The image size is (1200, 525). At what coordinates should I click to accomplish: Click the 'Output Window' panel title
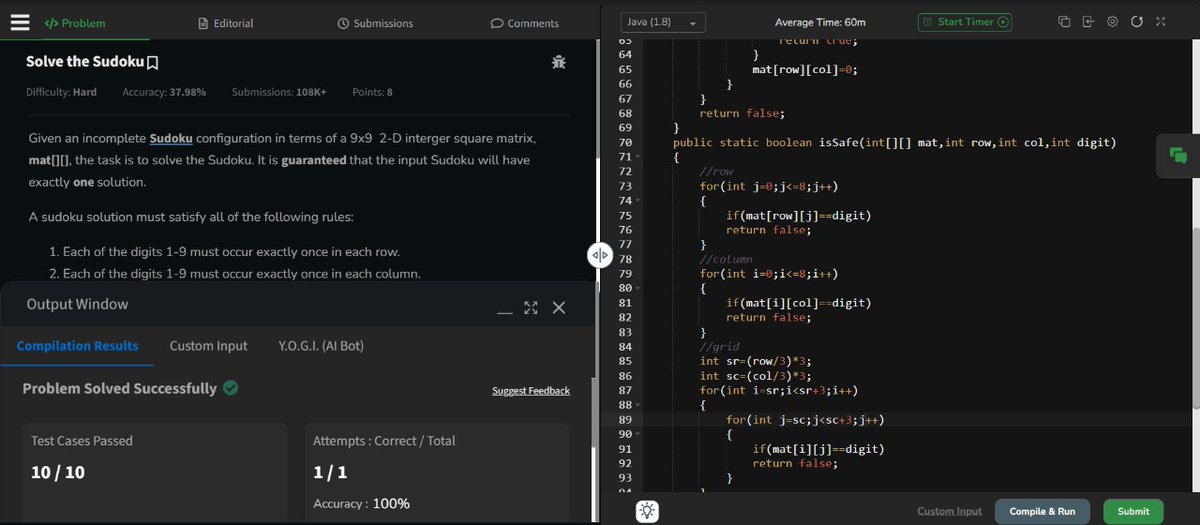point(77,304)
